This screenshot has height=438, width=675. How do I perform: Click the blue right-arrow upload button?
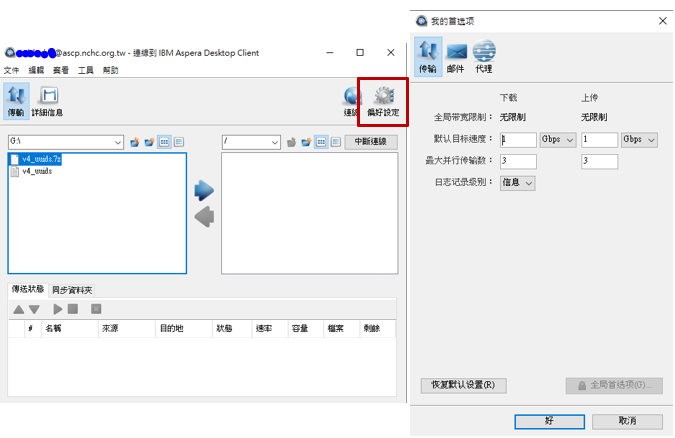pyautogui.click(x=204, y=190)
